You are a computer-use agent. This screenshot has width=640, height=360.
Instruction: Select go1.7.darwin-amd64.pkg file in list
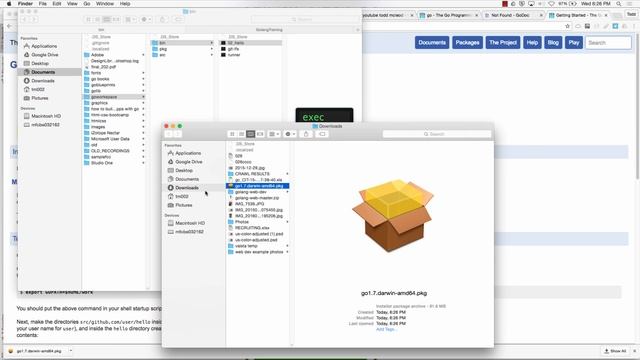point(258,186)
